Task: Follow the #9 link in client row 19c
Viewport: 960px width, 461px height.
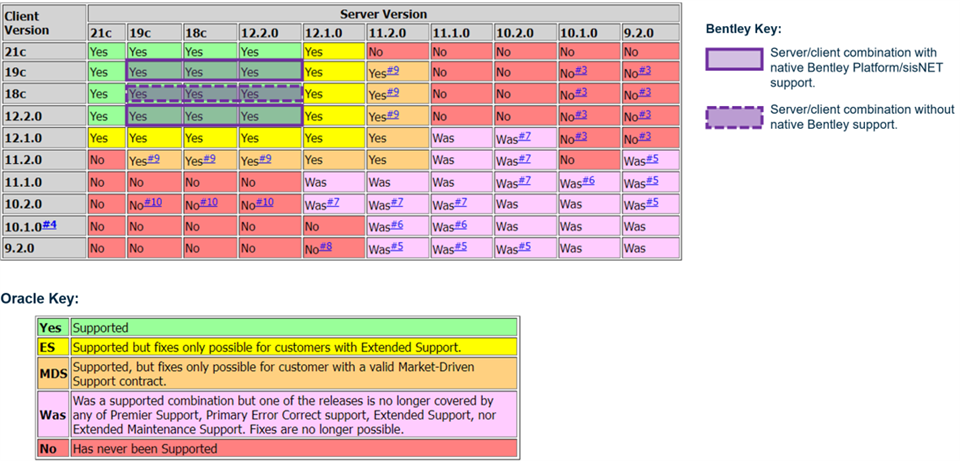Action: (x=392, y=70)
